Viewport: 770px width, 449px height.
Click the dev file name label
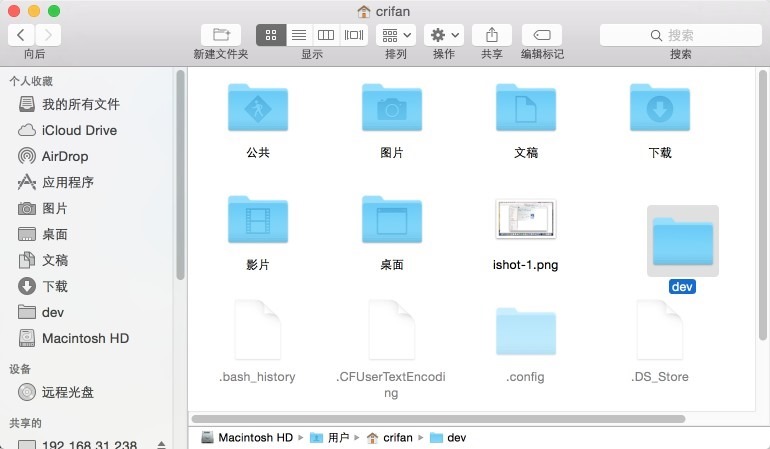tap(682, 286)
